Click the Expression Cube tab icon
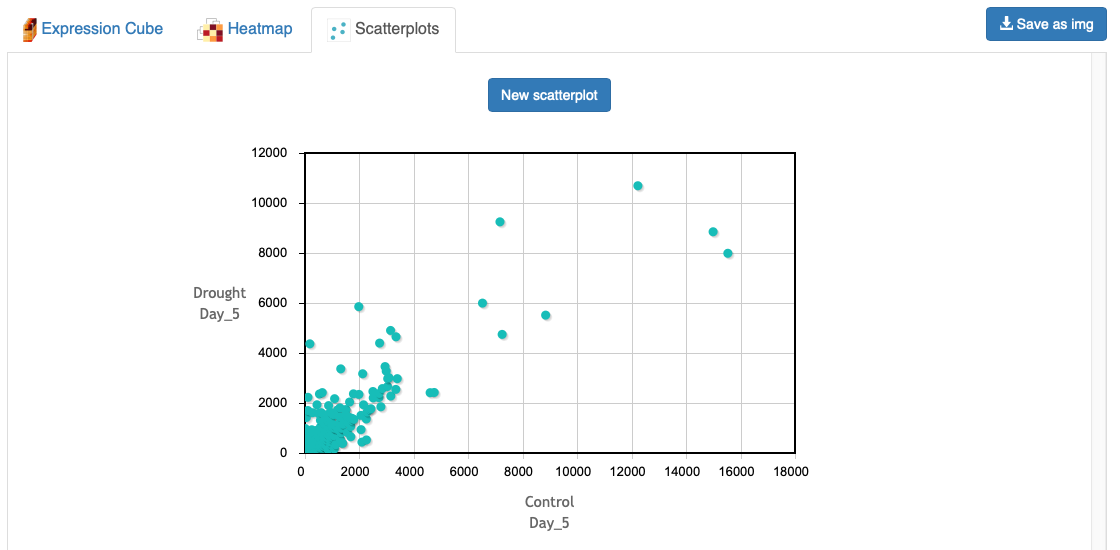Screen dimensions: 1120x550 coord(29,29)
